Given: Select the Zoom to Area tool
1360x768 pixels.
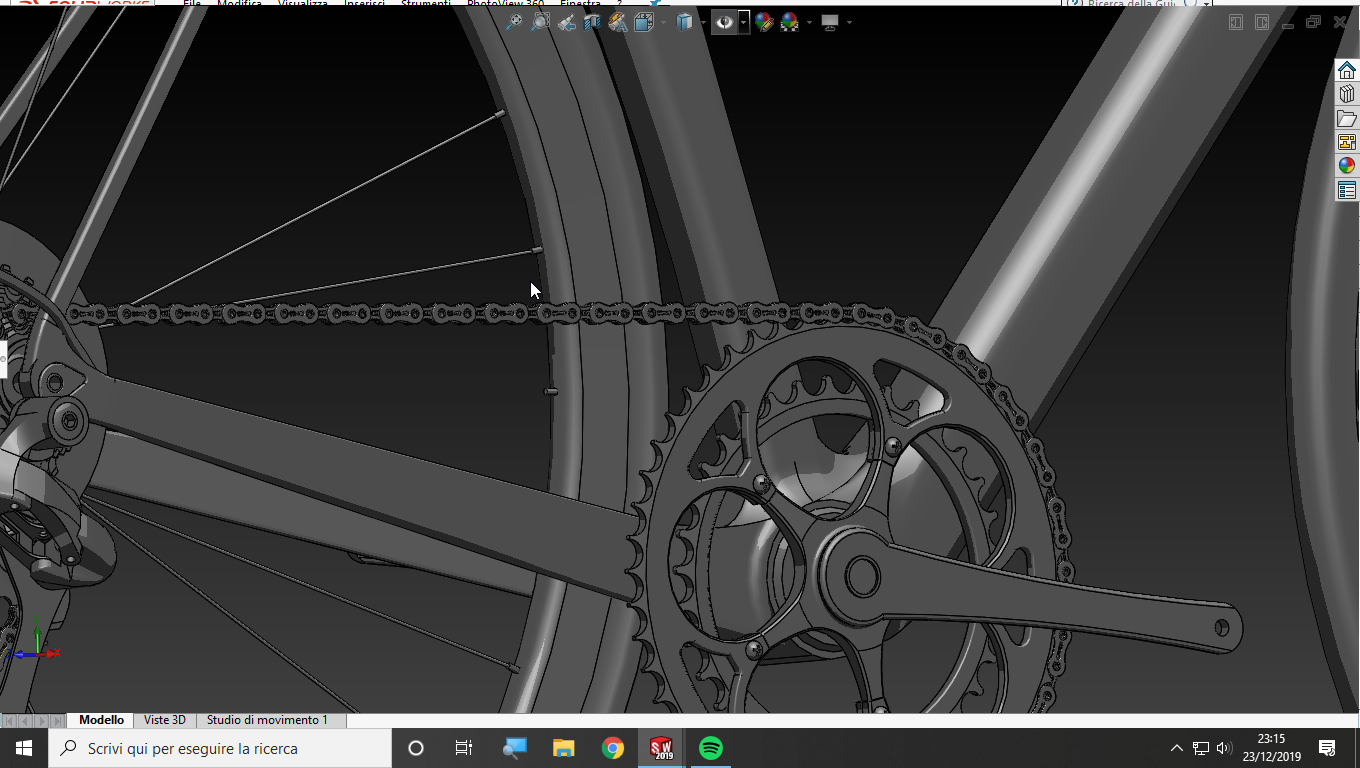Looking at the screenshot, I should 540,22.
